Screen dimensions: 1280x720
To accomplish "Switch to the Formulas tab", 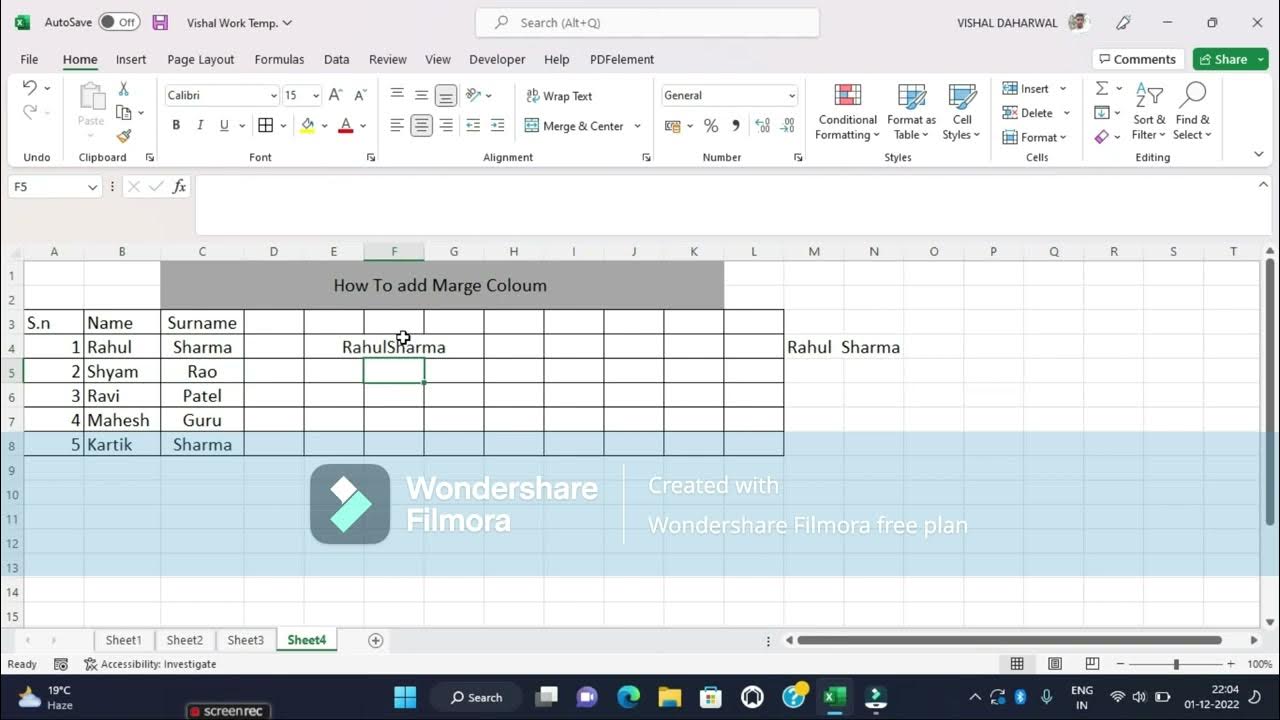I will click(x=279, y=59).
